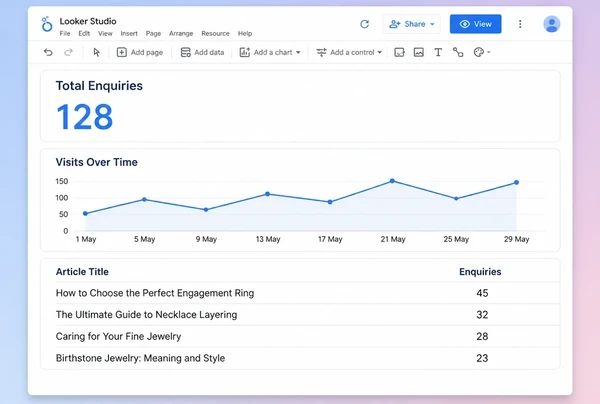
Task: Select the Visits Over Time chart title
Action: [96, 162]
